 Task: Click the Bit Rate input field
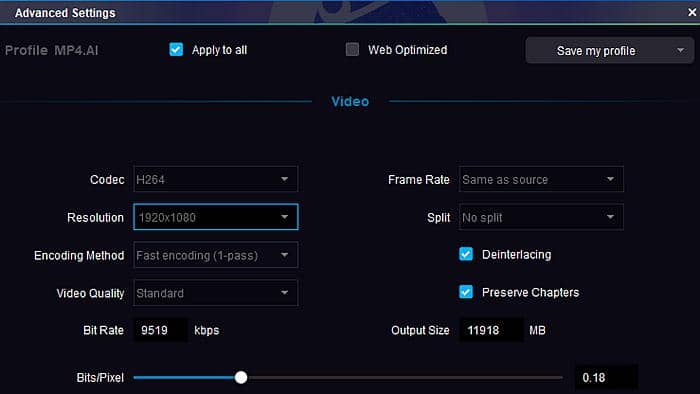point(161,330)
